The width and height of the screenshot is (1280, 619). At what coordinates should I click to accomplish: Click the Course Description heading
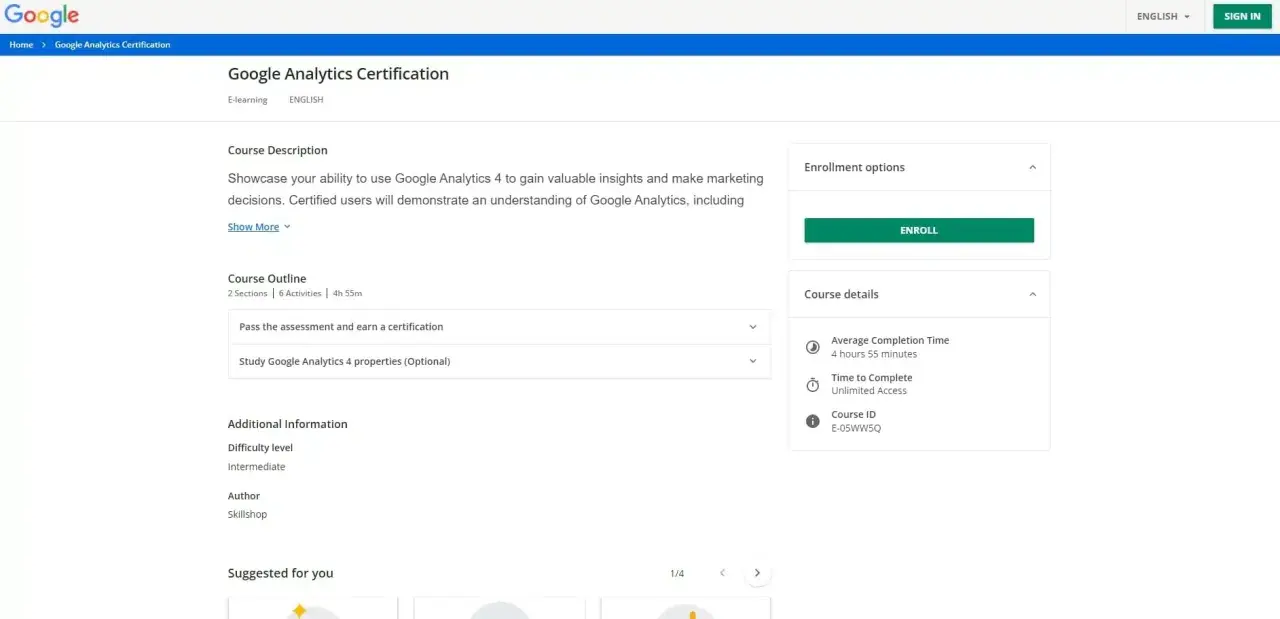click(278, 150)
